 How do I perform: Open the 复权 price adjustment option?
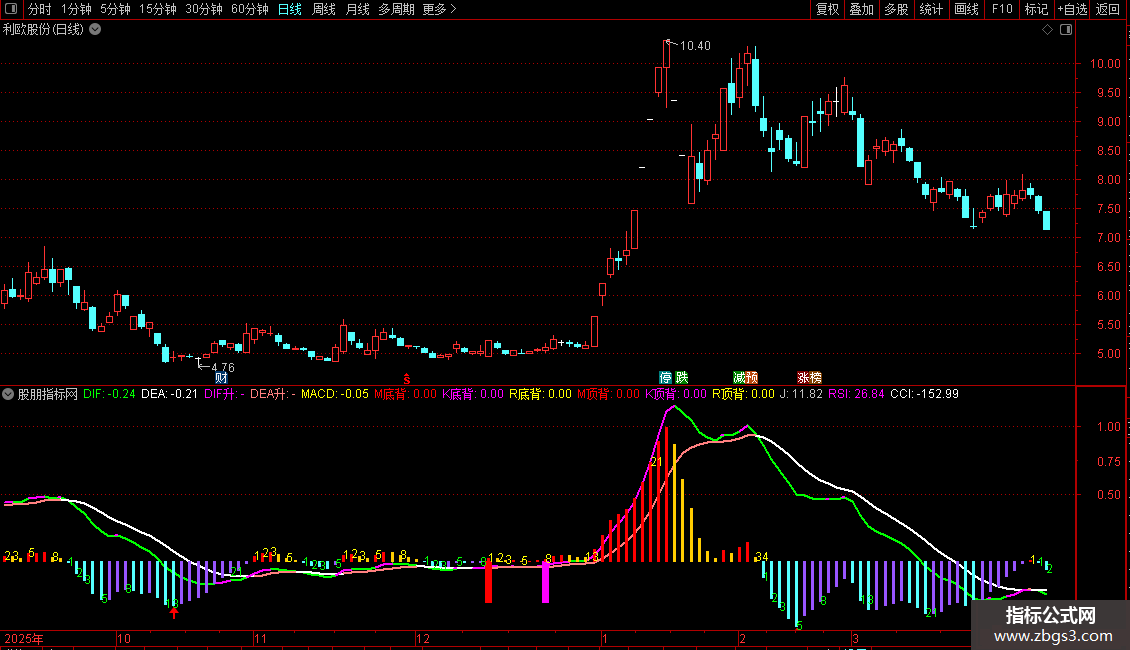[x=827, y=9]
